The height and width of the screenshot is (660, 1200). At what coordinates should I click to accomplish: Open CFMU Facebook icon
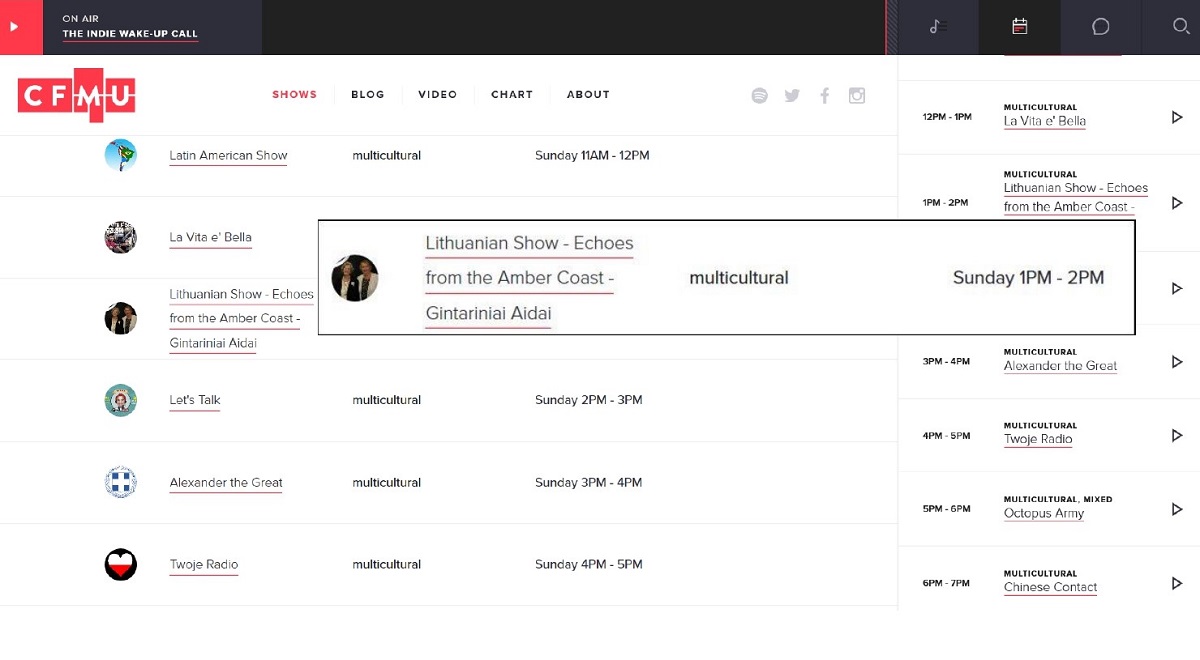pos(825,95)
